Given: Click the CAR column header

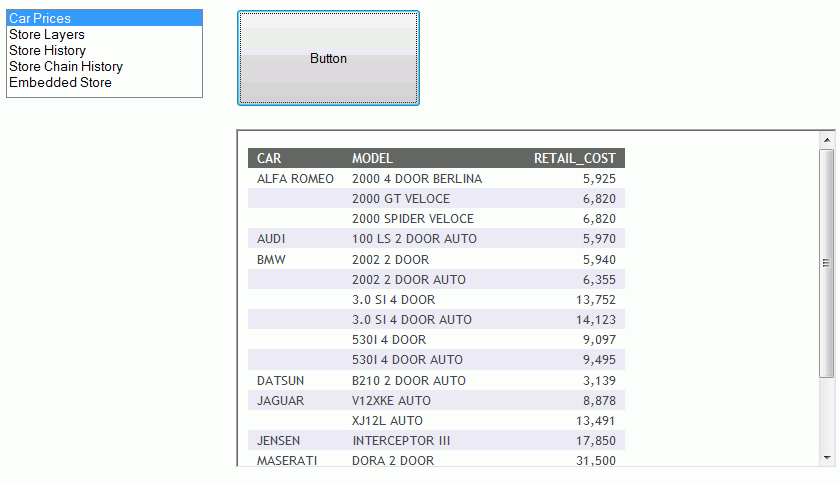Looking at the screenshot, I should tap(269, 159).
